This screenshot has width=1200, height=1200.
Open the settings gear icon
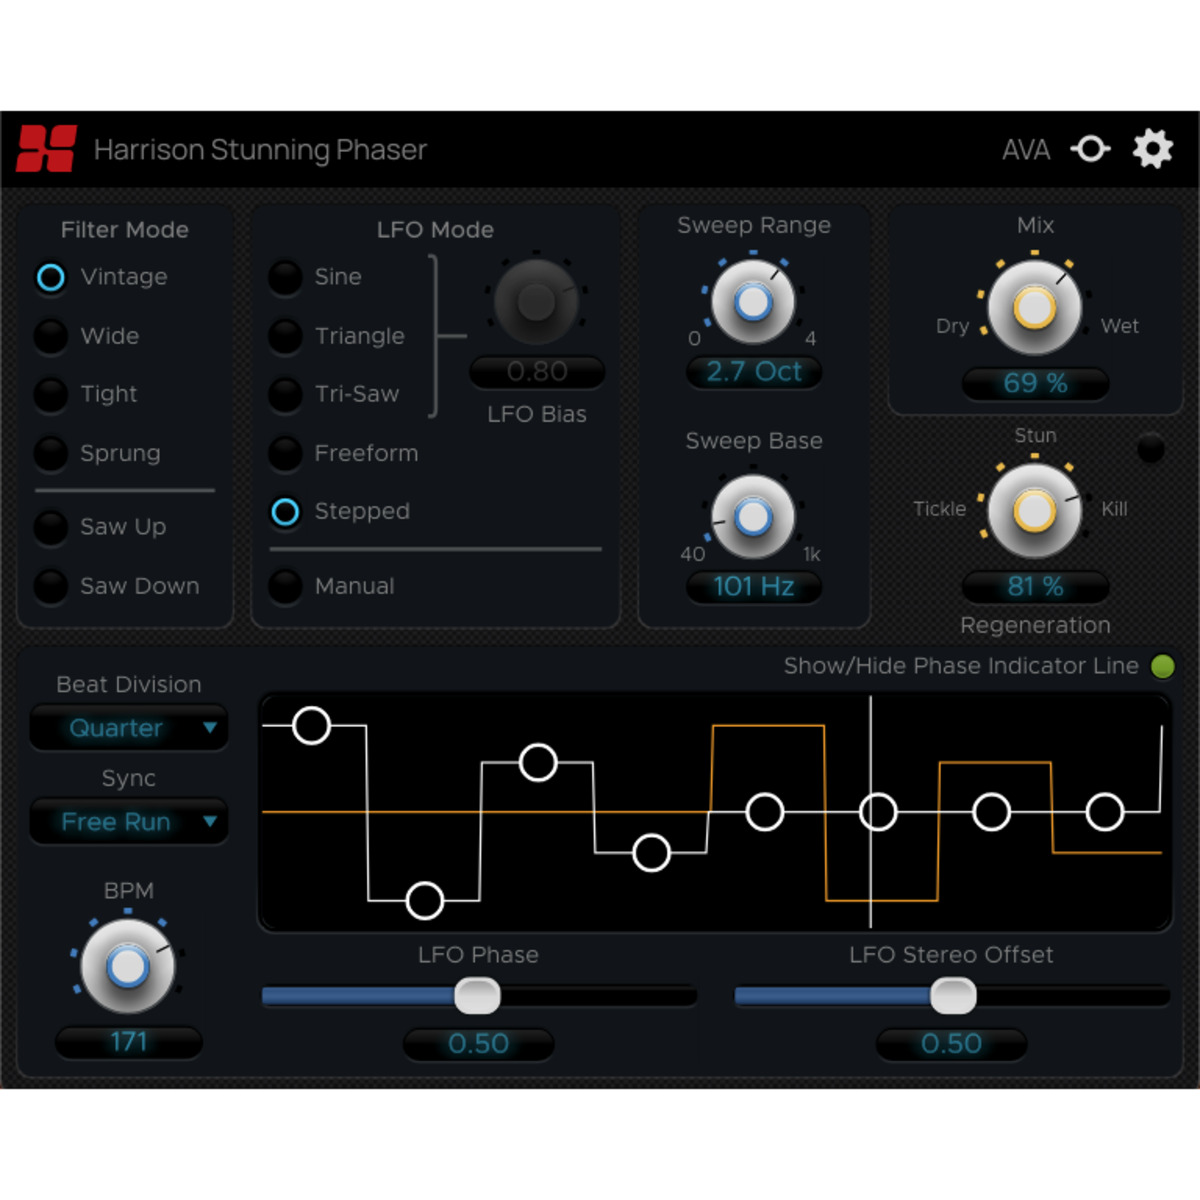(1152, 149)
